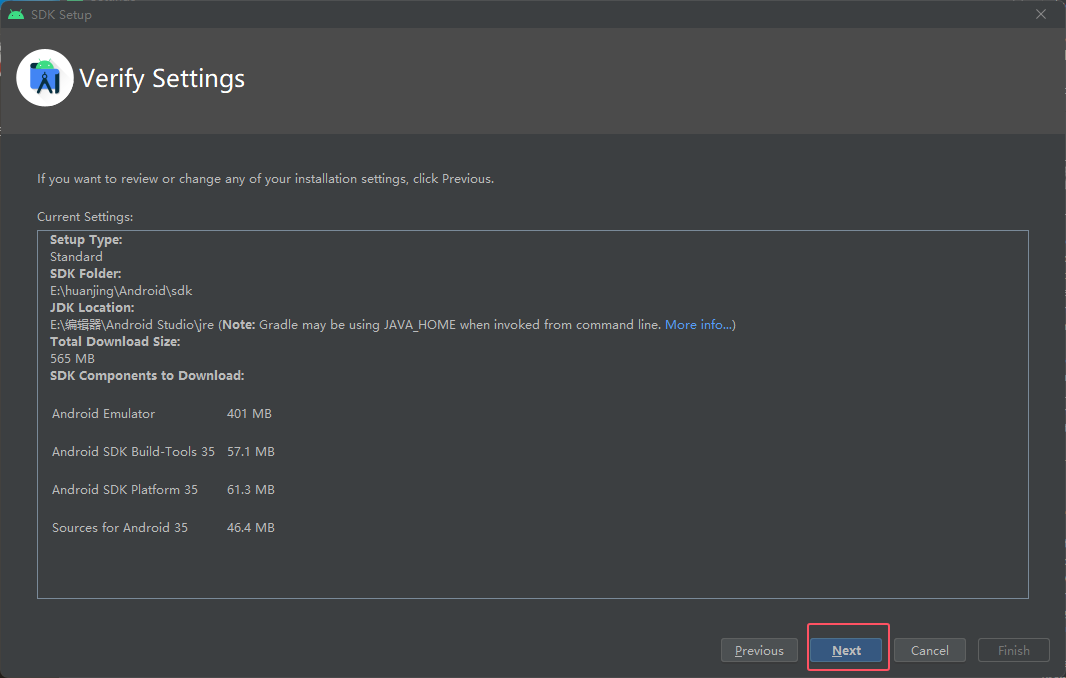Close the SDK Setup dialog

click(x=1041, y=14)
